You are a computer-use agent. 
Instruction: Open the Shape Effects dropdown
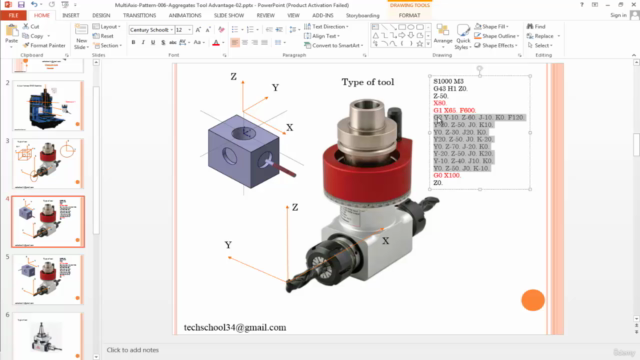pos(496,45)
